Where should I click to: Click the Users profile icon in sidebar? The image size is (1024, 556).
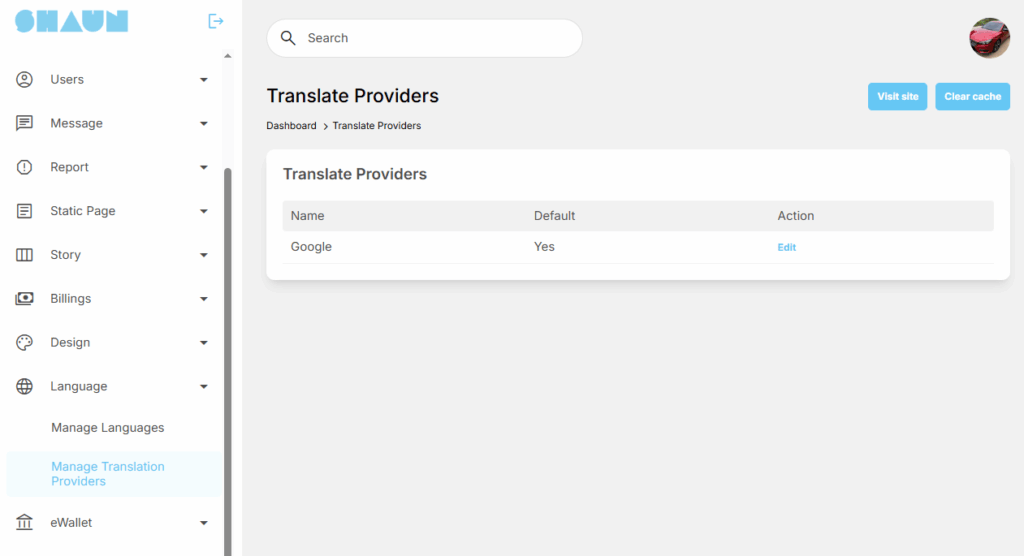pyautogui.click(x=25, y=79)
